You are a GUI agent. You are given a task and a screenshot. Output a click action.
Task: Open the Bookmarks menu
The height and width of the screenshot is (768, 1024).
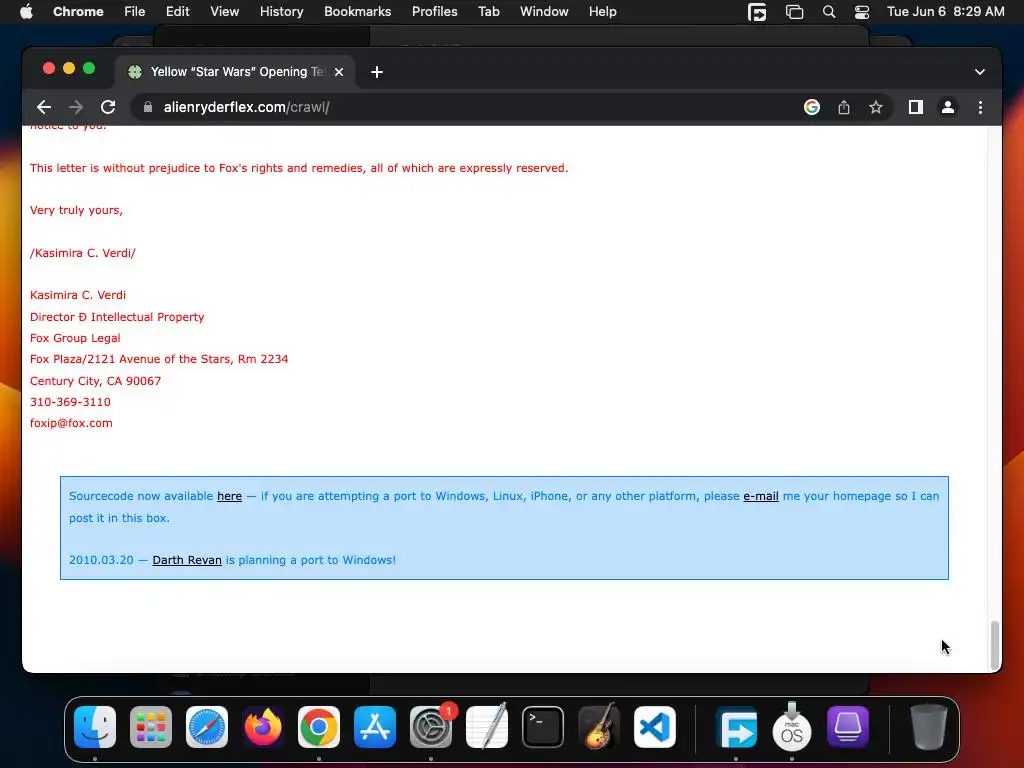click(x=357, y=12)
